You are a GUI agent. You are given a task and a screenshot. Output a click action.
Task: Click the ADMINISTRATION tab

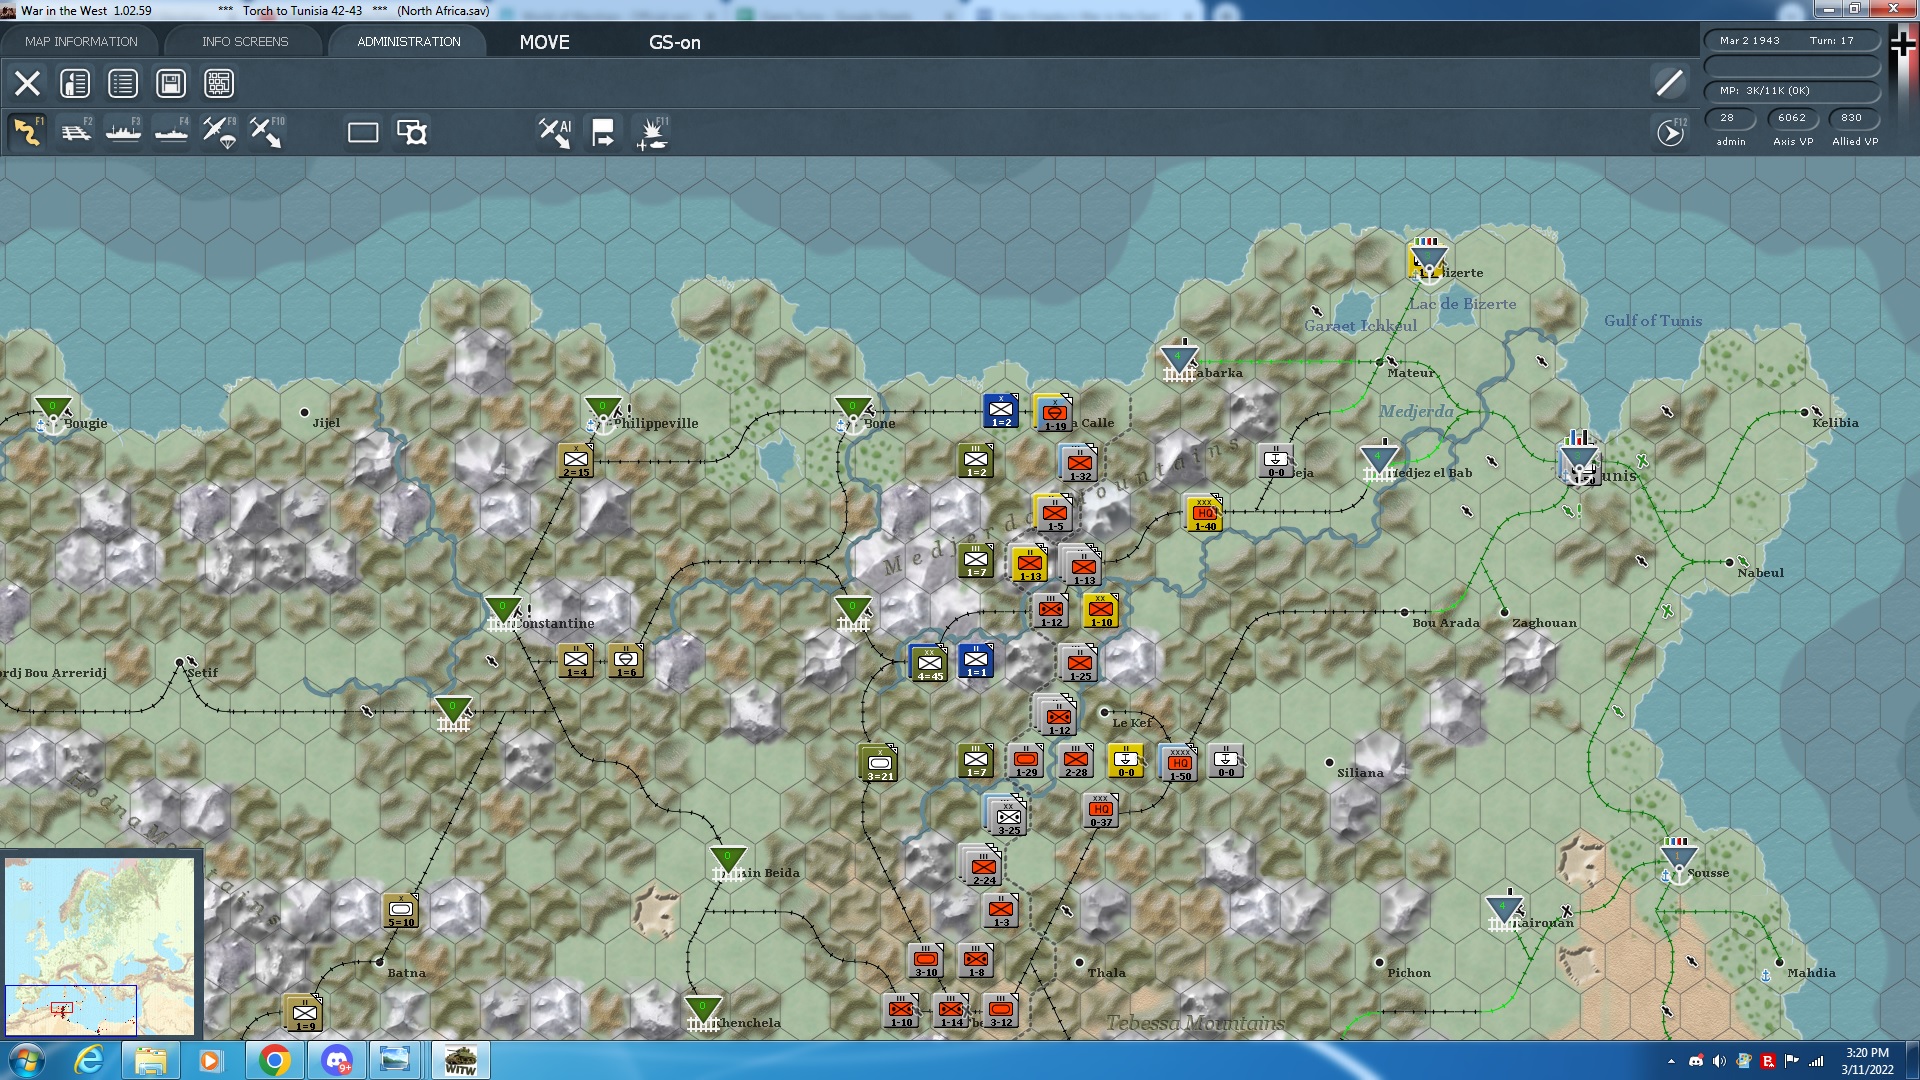[x=408, y=41]
